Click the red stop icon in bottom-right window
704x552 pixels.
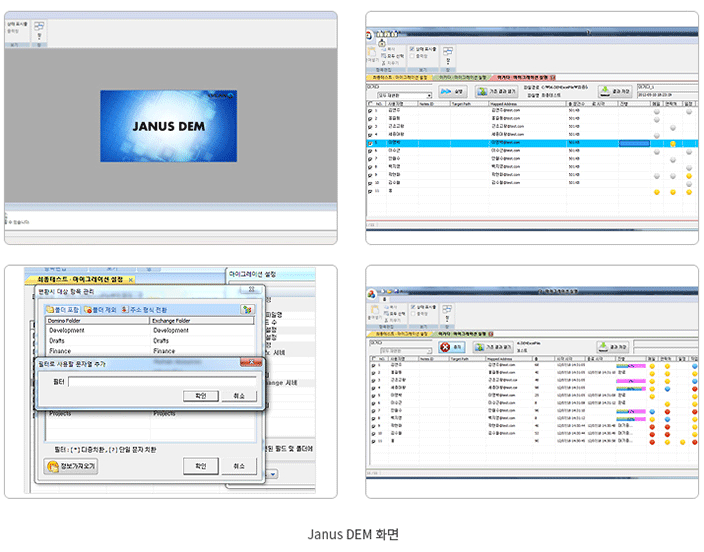(x=446, y=347)
